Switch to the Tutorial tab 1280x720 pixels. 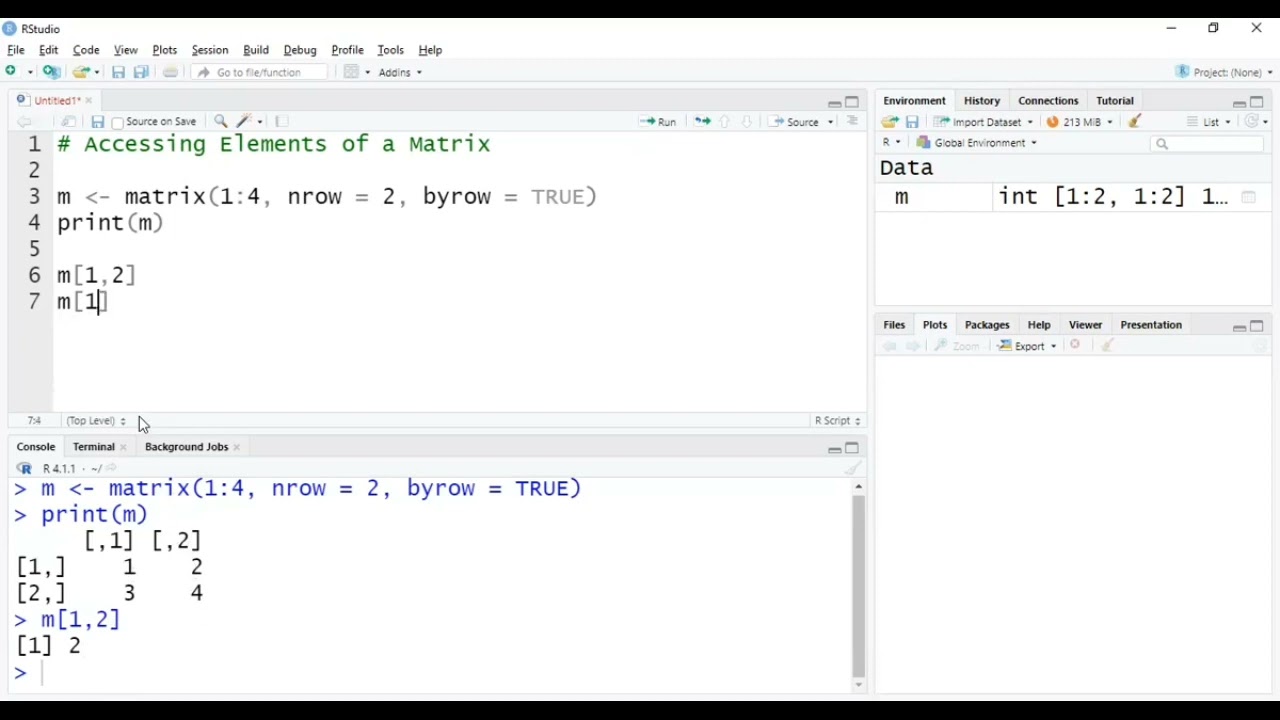click(1115, 101)
